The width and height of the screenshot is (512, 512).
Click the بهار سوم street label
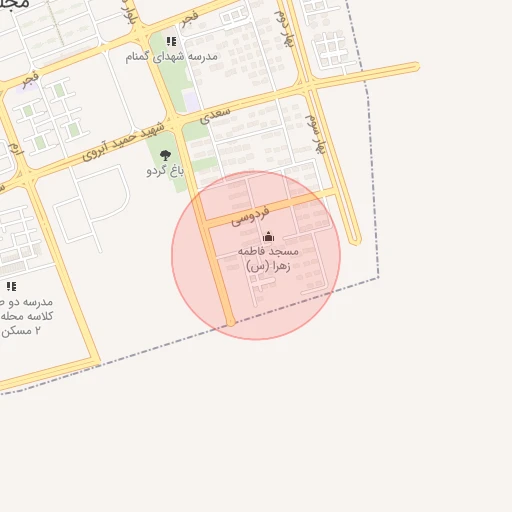point(315,135)
